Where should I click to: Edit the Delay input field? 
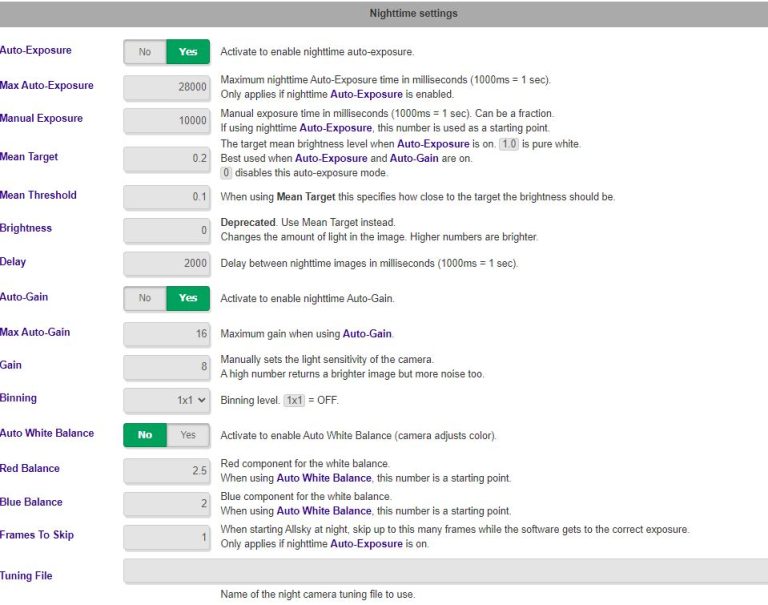coord(167,264)
